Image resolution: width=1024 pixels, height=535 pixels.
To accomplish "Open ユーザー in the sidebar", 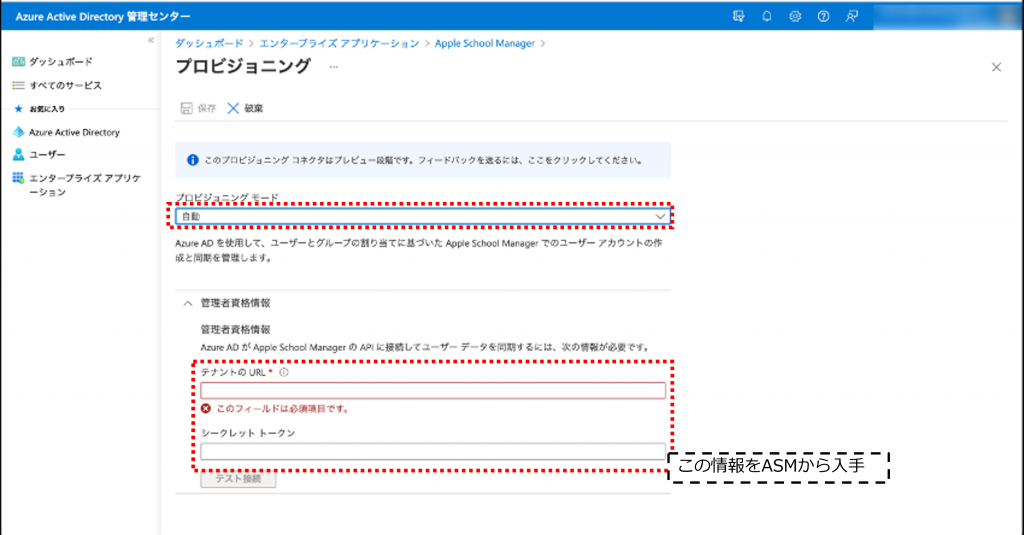I will [39, 155].
